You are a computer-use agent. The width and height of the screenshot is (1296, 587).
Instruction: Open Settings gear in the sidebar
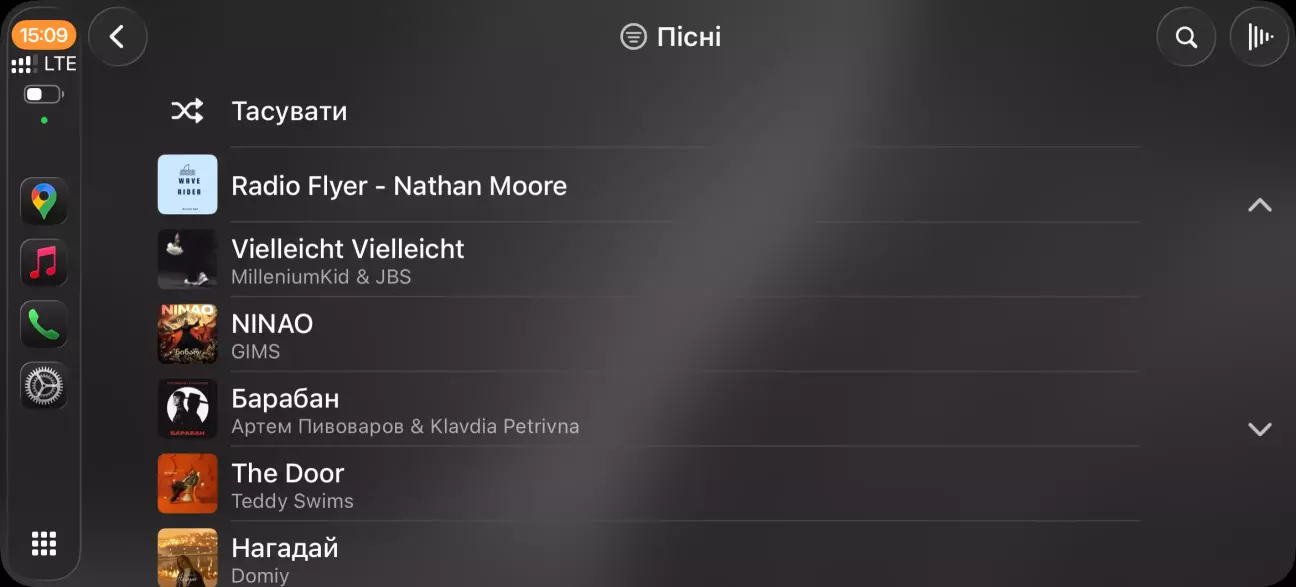[44, 386]
